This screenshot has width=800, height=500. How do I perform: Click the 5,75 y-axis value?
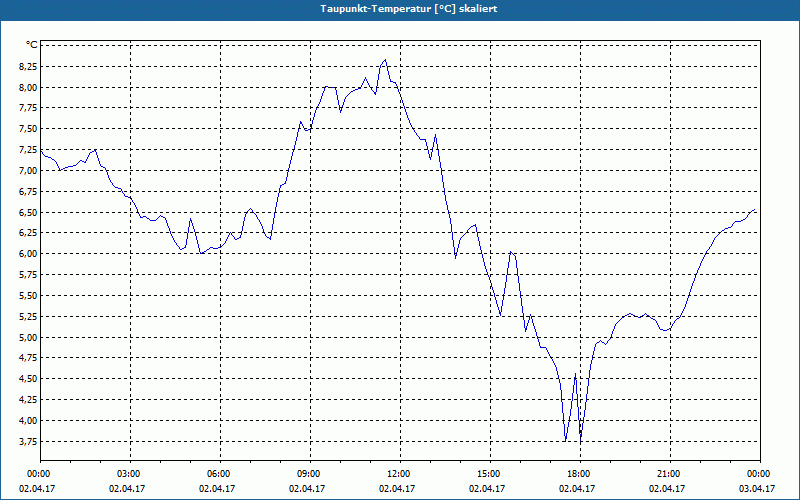tap(28, 274)
